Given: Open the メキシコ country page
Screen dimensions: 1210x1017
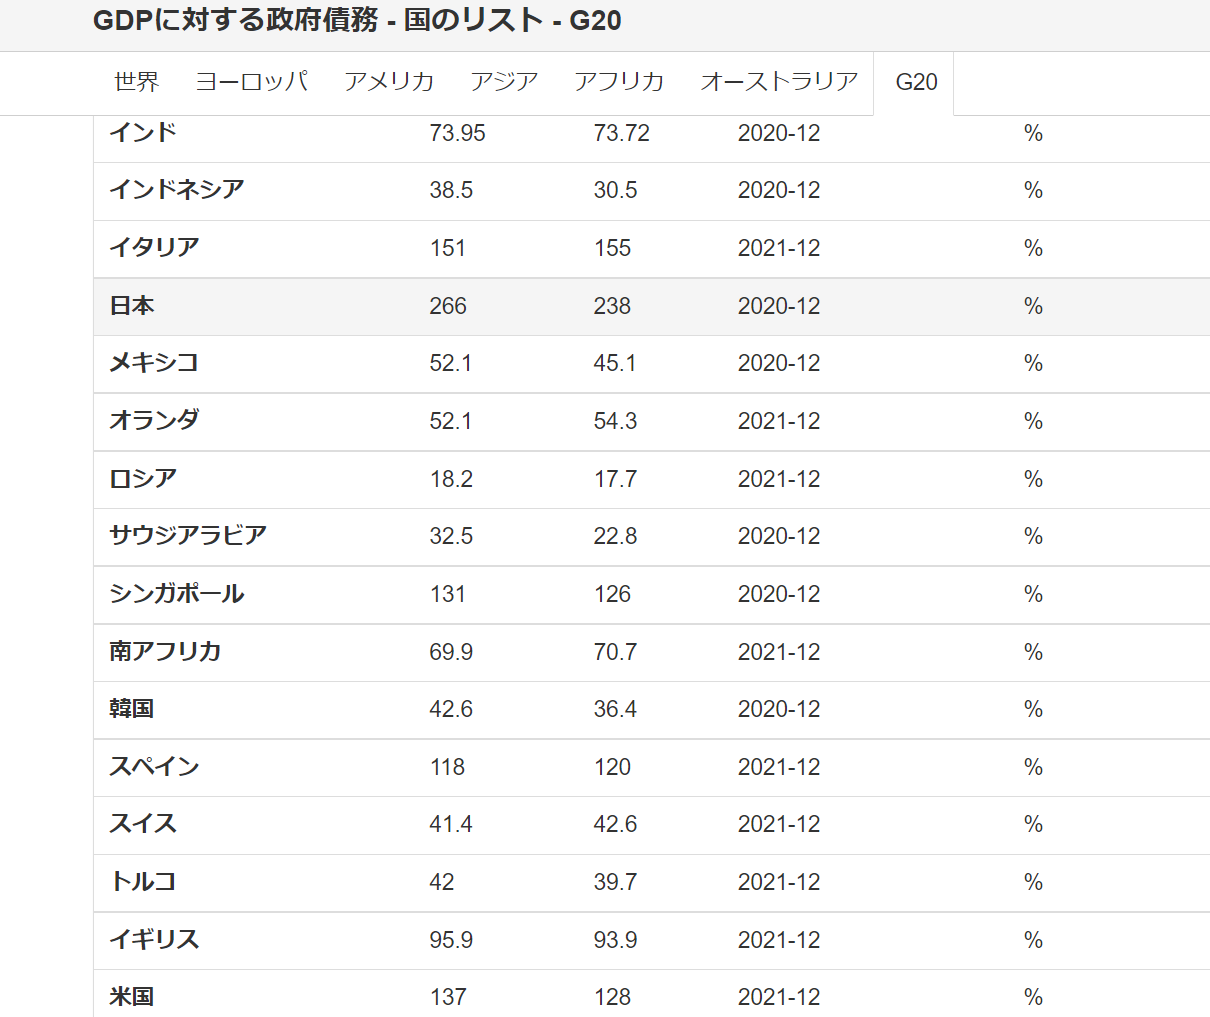Looking at the screenshot, I should click(154, 363).
